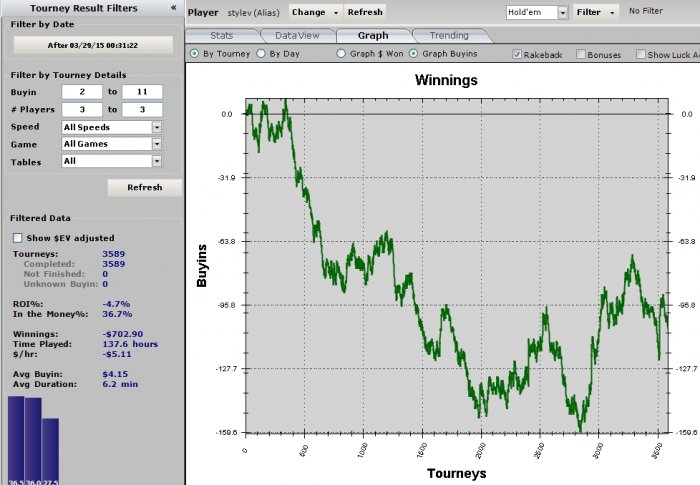Select Graph $ Won radio button
The image size is (700, 485).
[341, 54]
